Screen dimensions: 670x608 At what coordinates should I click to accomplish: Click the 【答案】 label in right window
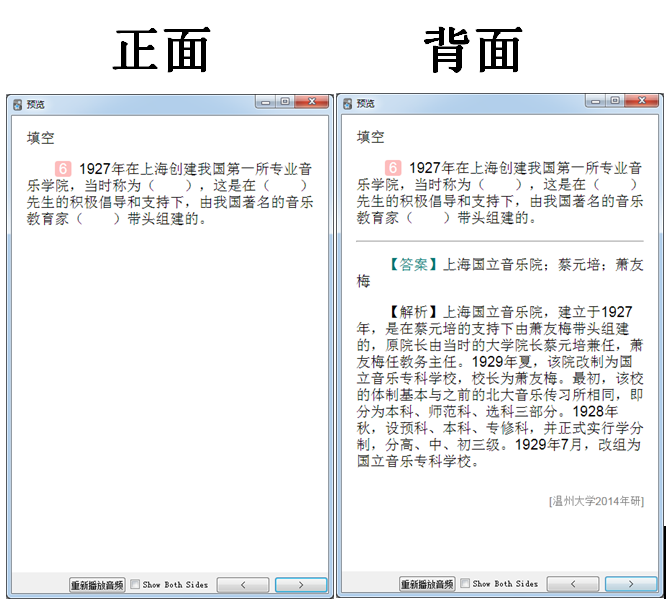click(414, 264)
